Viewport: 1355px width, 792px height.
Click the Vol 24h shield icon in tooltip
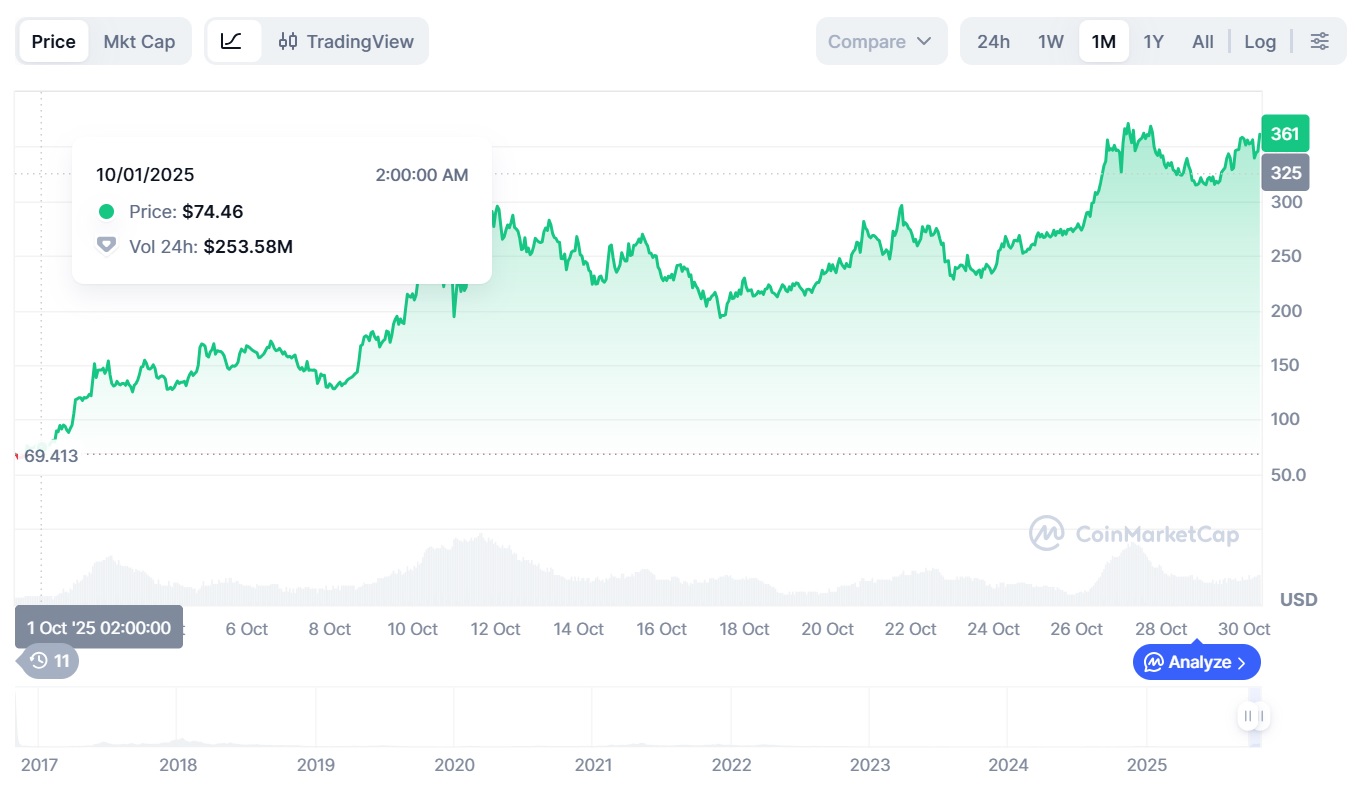(x=106, y=246)
